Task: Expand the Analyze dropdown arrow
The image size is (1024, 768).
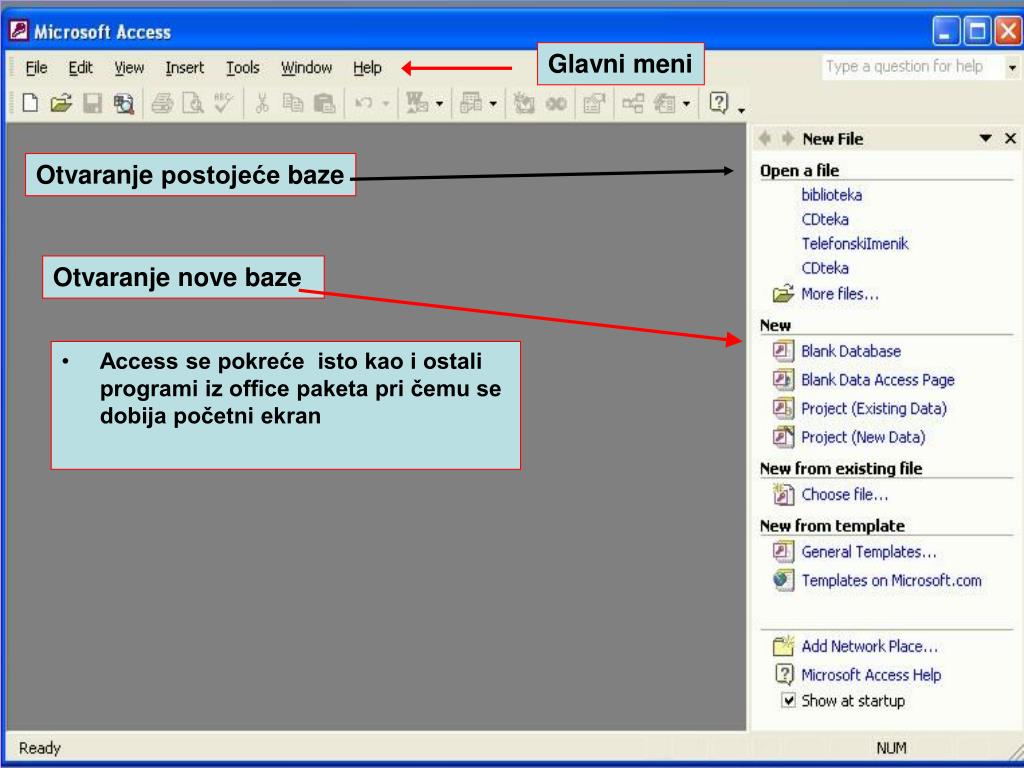Action: click(493, 103)
